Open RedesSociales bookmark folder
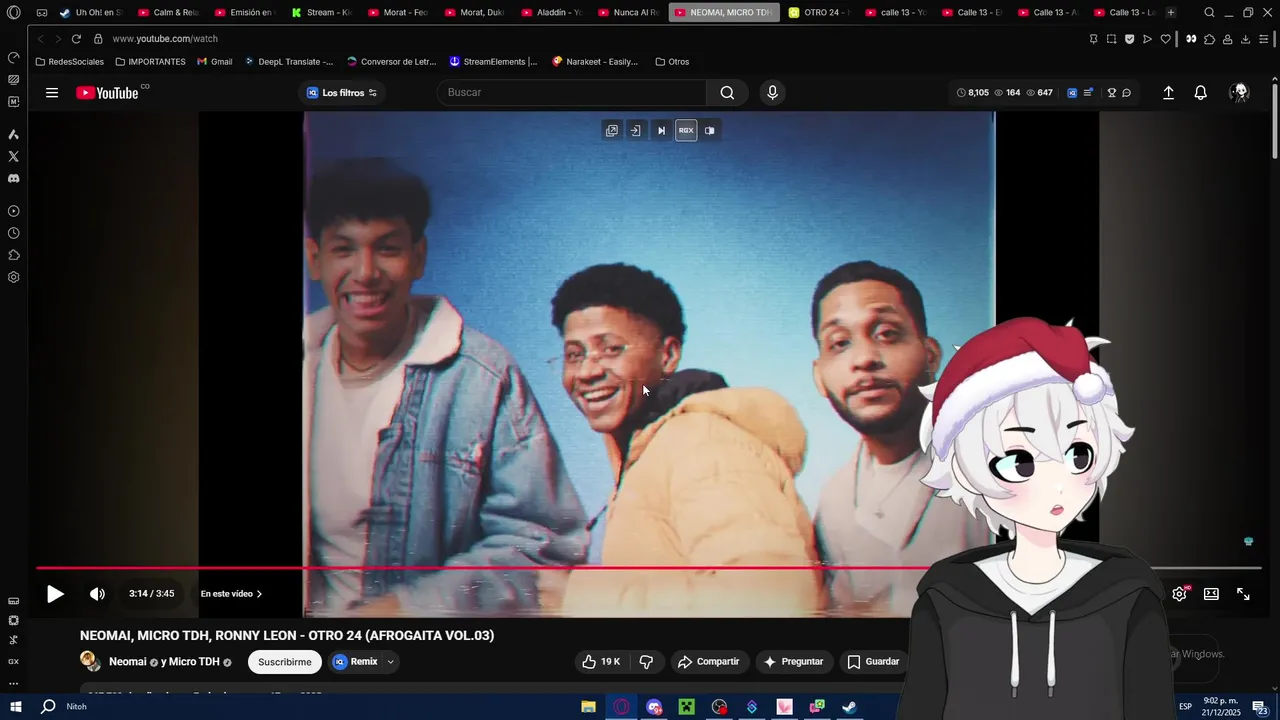The height and width of the screenshot is (720, 1280). point(69,62)
